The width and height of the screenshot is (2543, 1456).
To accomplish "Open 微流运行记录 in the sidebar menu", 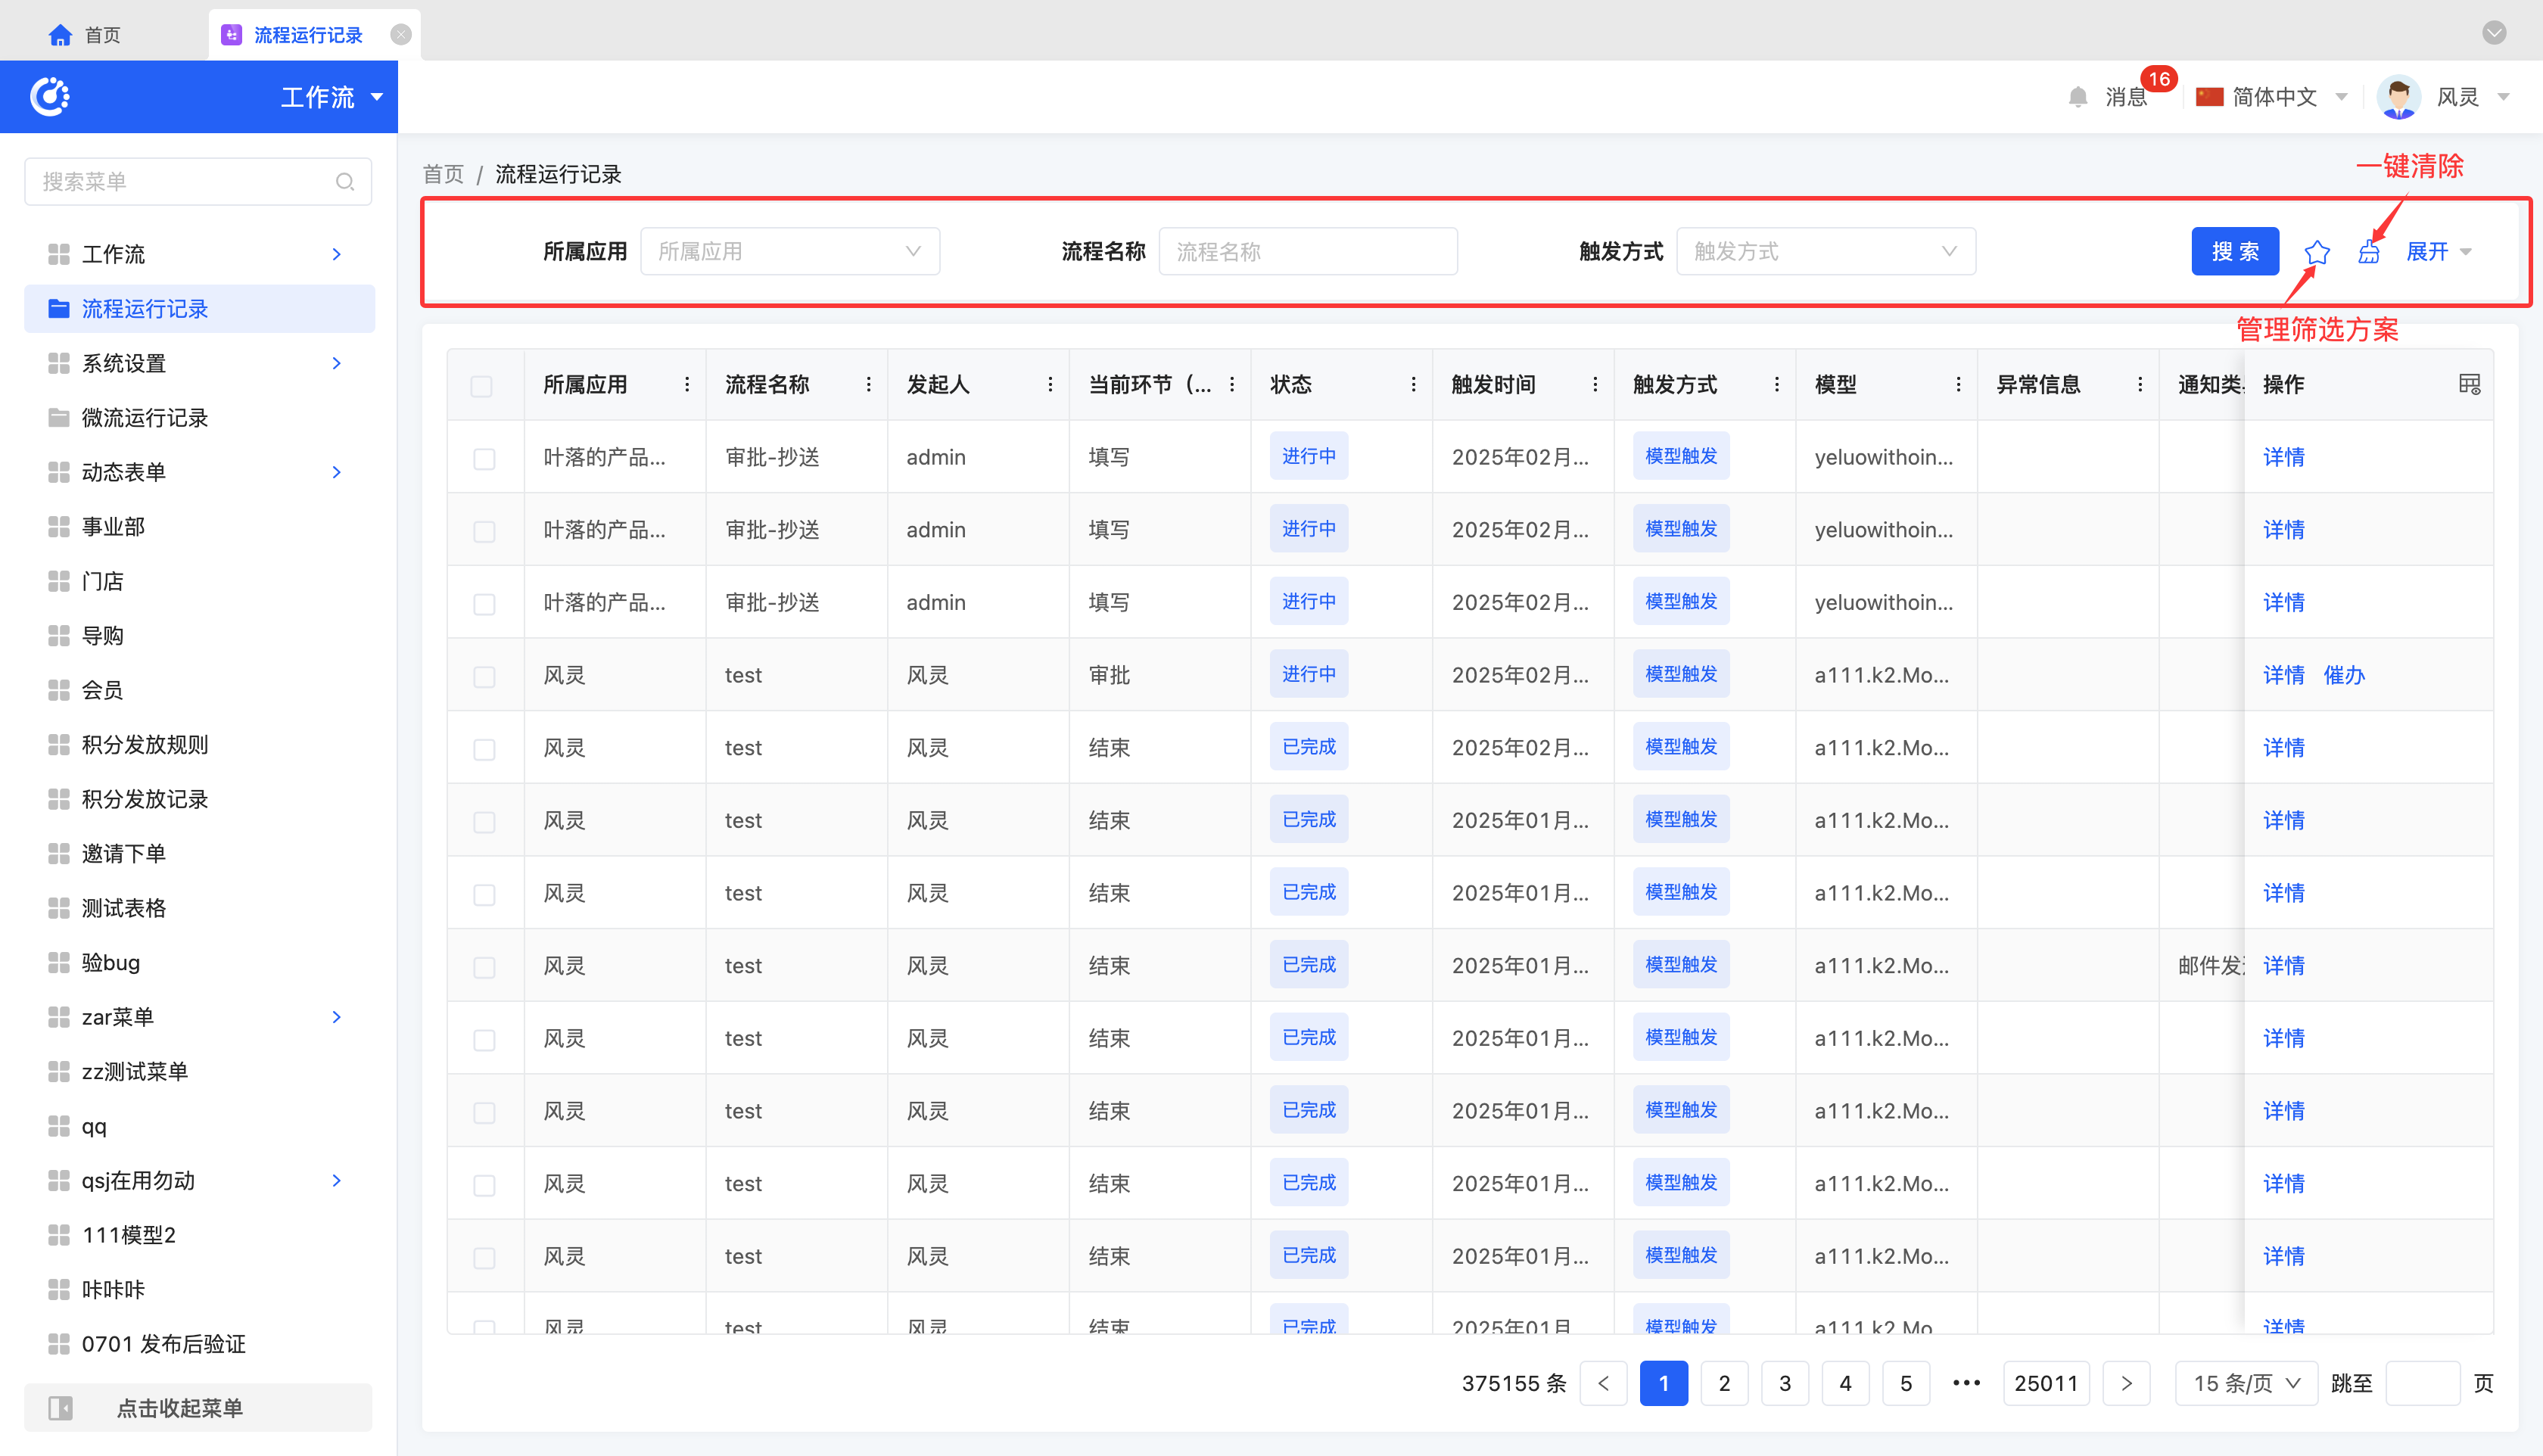I will point(145,418).
